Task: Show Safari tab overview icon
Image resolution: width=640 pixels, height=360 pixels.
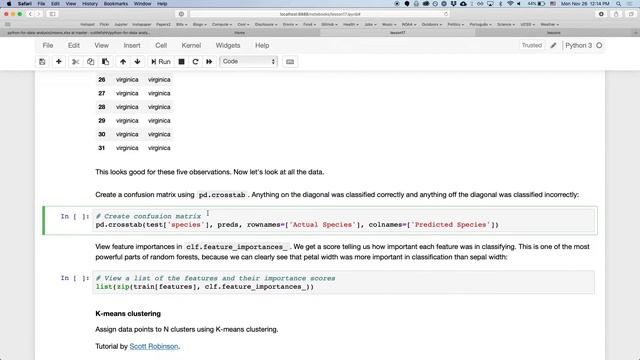Action: [x=631, y=14]
